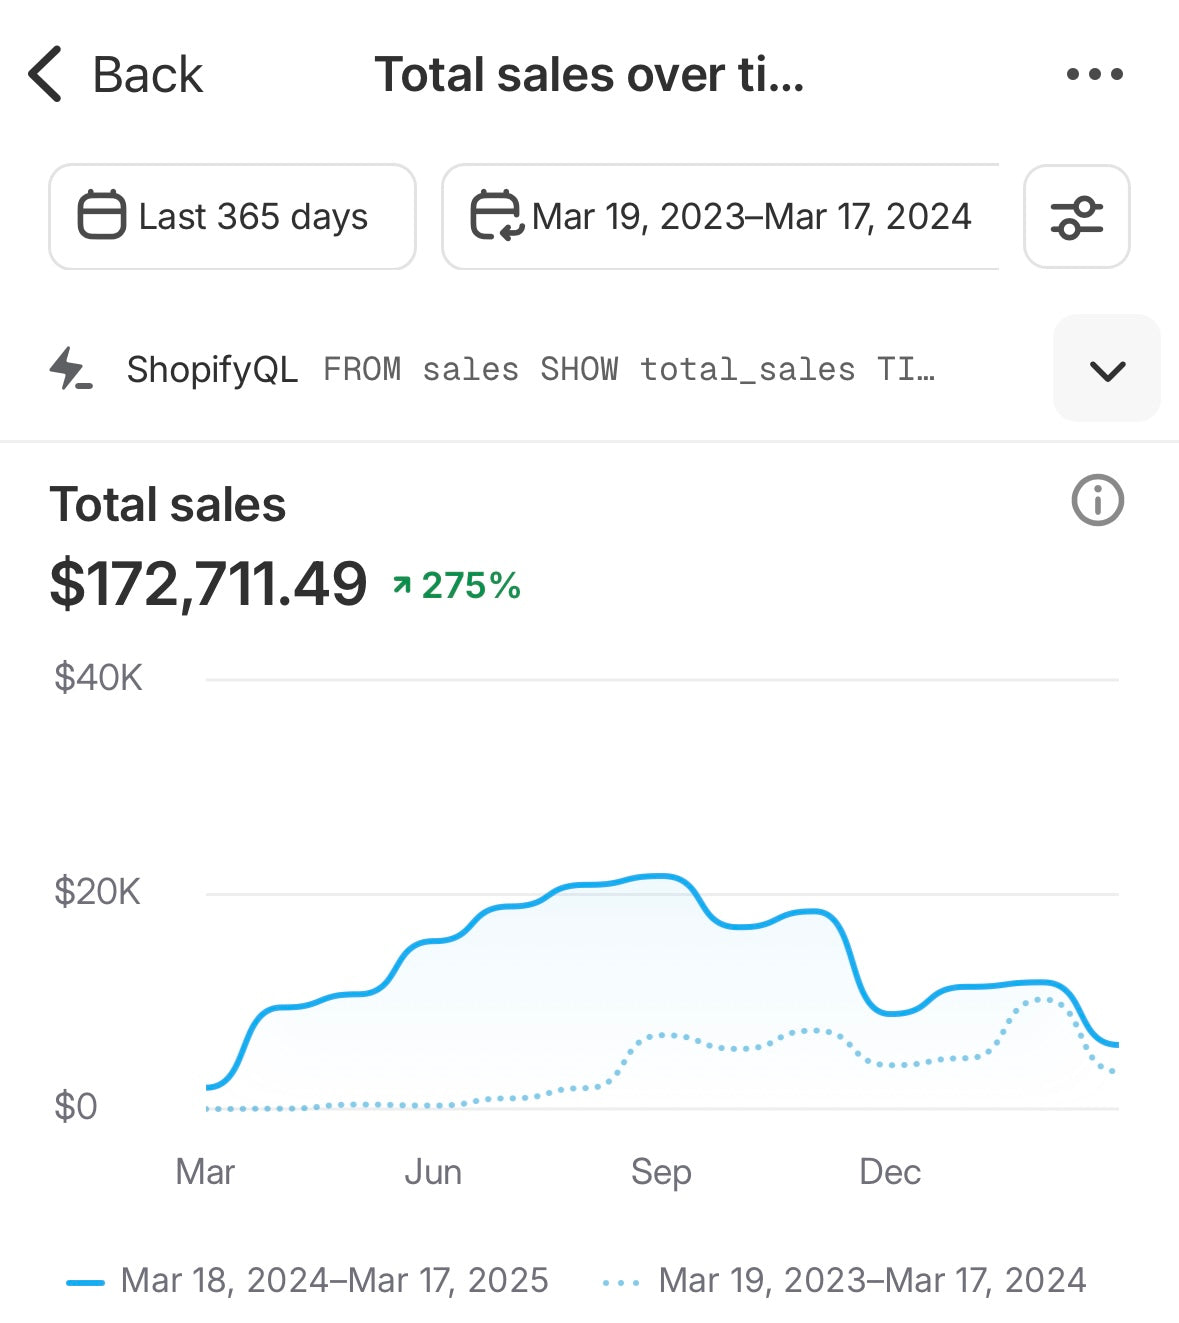The height and width of the screenshot is (1323, 1179).
Task: Open the filter sliders settings button
Action: click(x=1076, y=217)
